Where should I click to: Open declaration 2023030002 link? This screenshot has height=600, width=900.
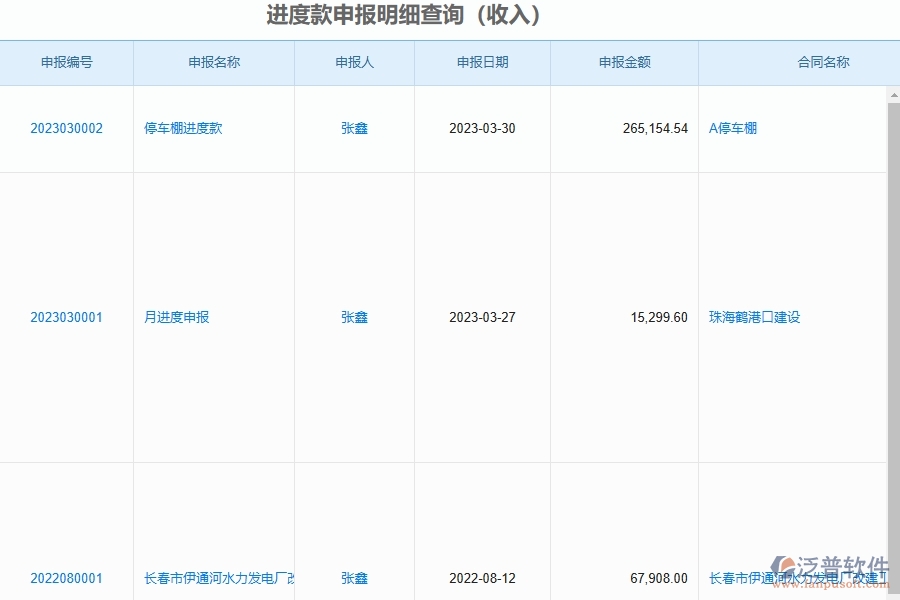[x=66, y=128]
